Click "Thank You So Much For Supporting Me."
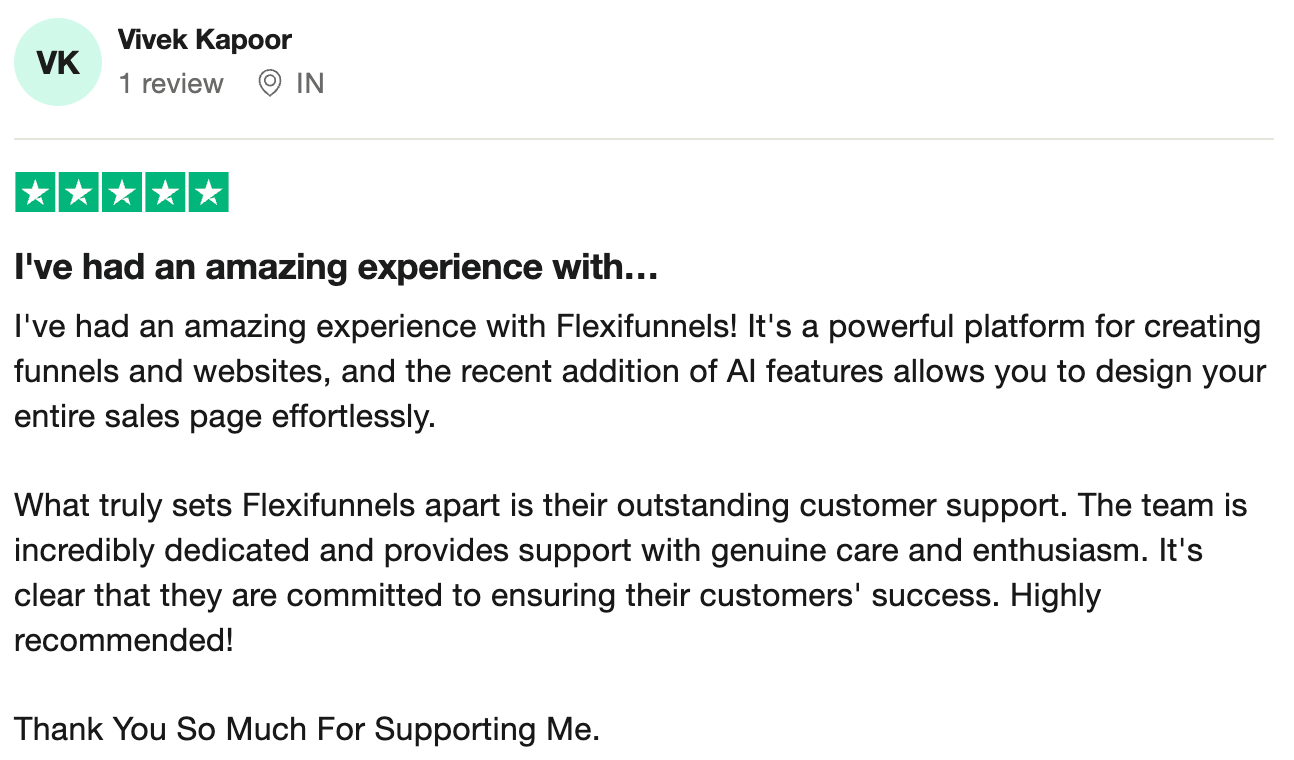Image resolution: width=1294 pixels, height=760 pixels. click(x=307, y=729)
